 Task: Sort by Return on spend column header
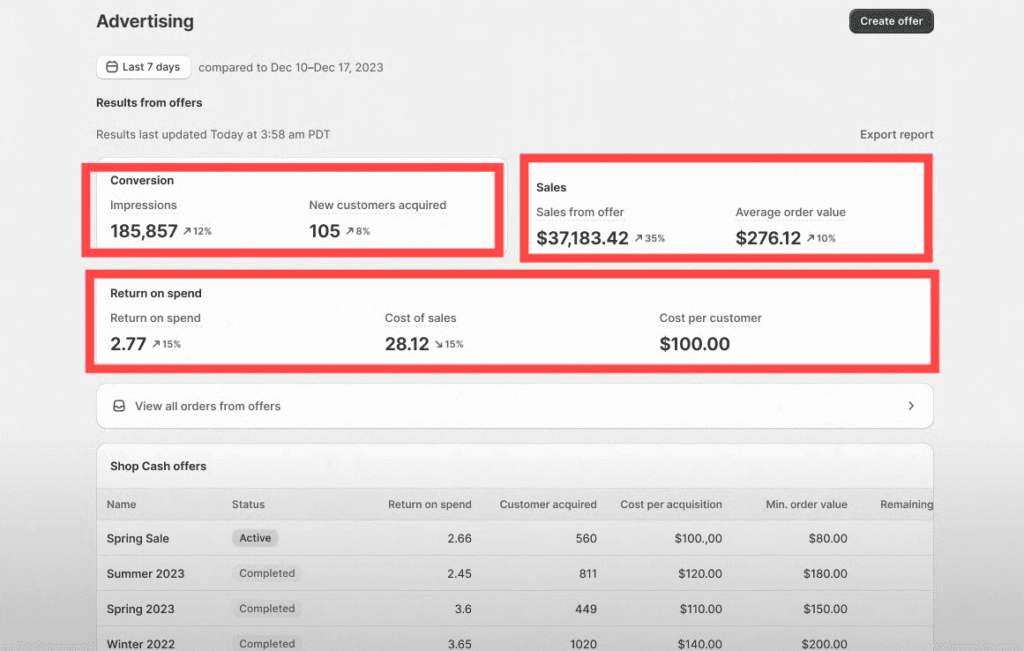pos(429,505)
